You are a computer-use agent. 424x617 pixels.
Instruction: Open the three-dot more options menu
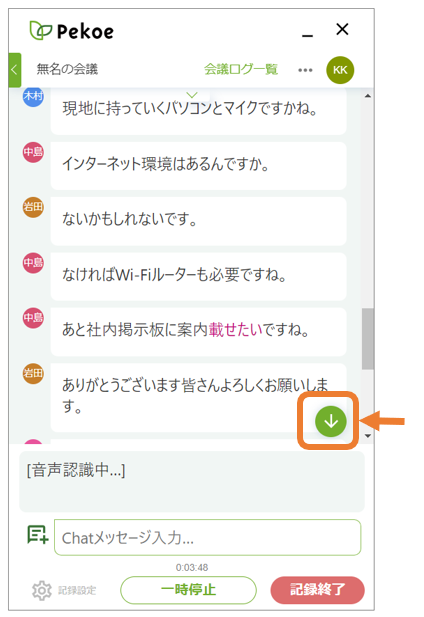pyautogui.click(x=305, y=70)
